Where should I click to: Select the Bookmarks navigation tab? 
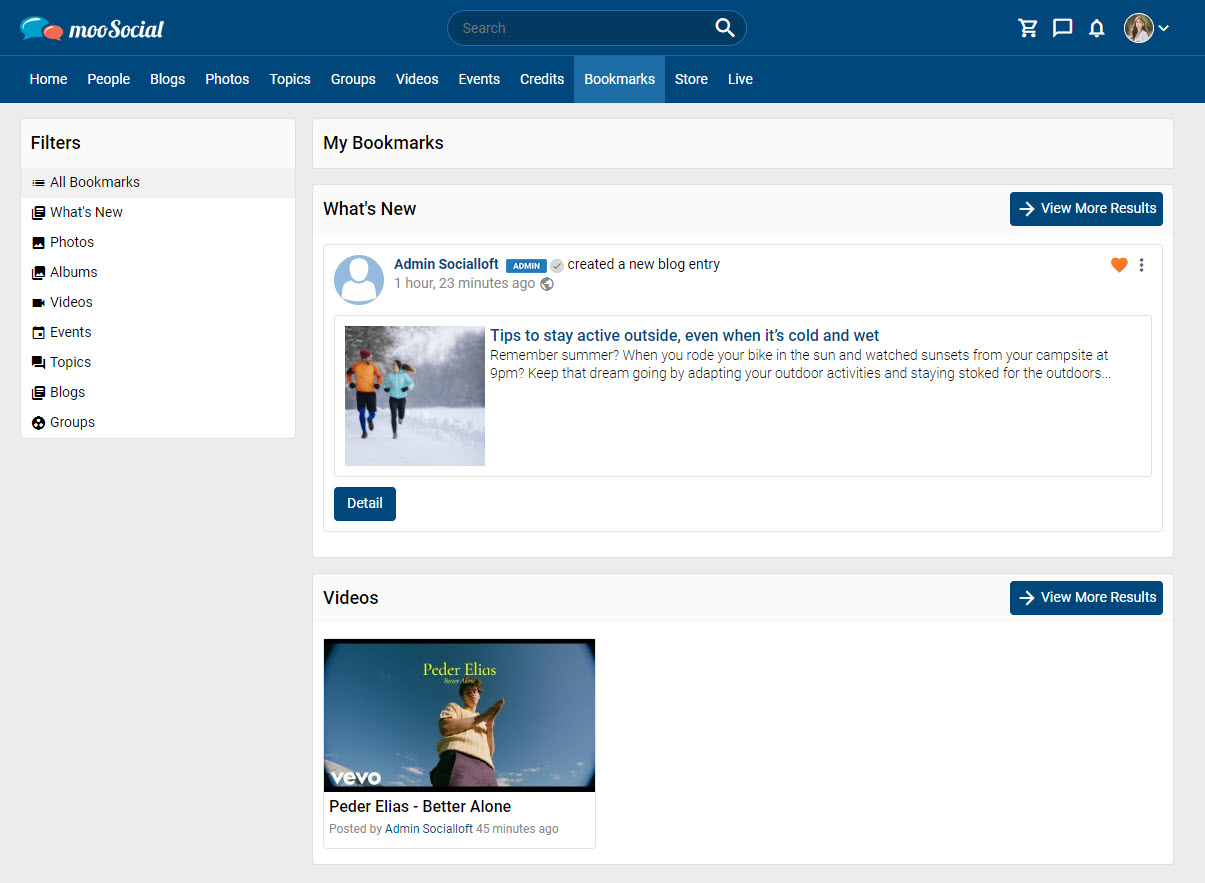(x=620, y=79)
